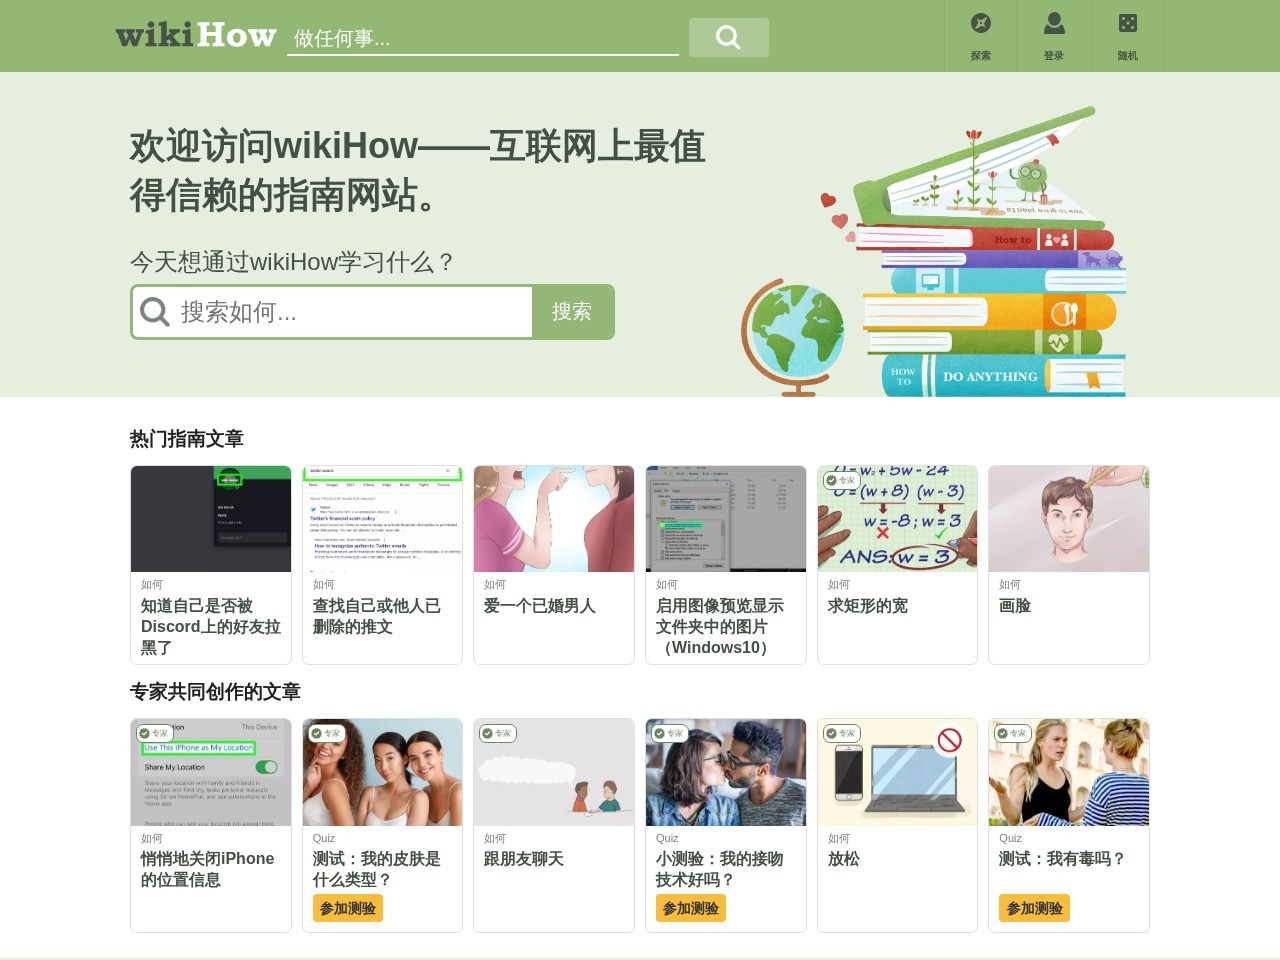
Task: Click the magnifier icon in hero search box
Action: [x=155, y=312]
